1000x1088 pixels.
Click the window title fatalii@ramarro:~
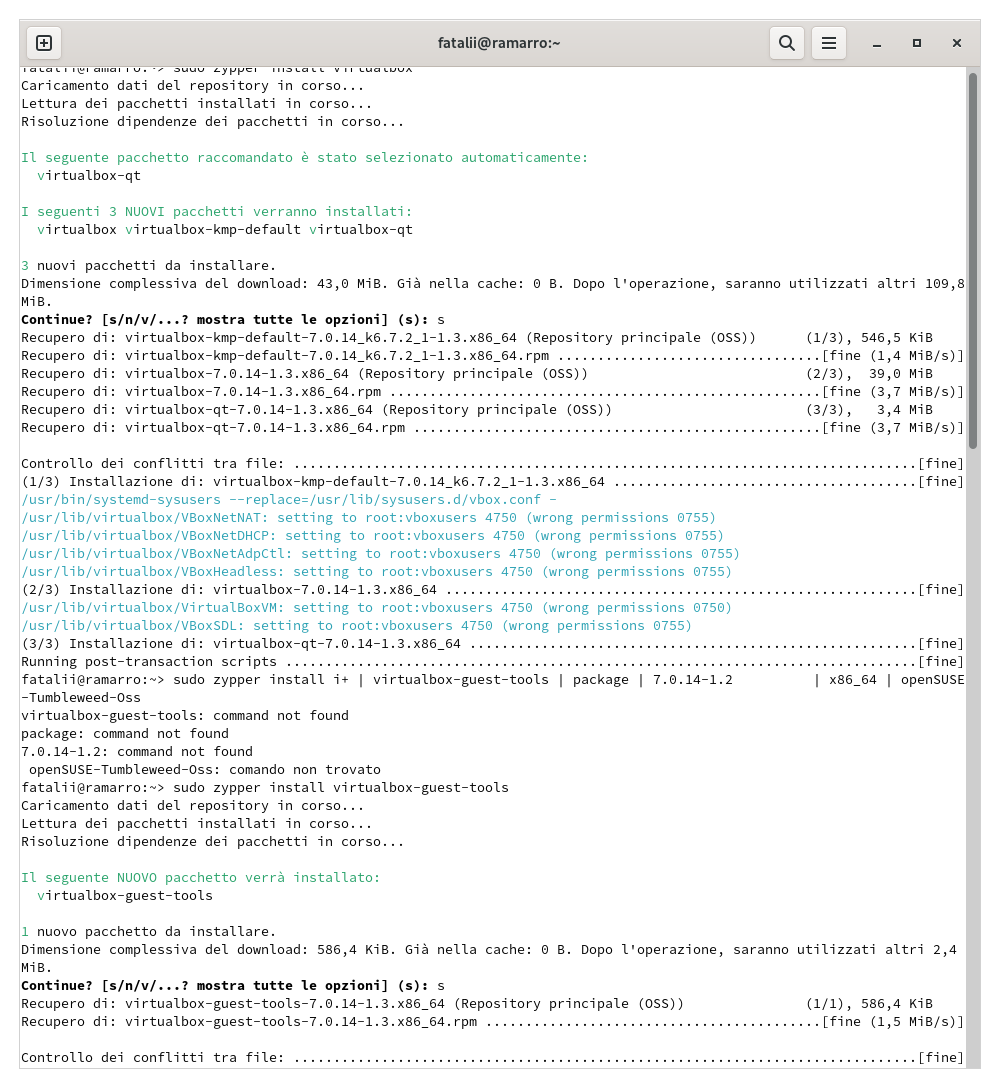[499, 43]
